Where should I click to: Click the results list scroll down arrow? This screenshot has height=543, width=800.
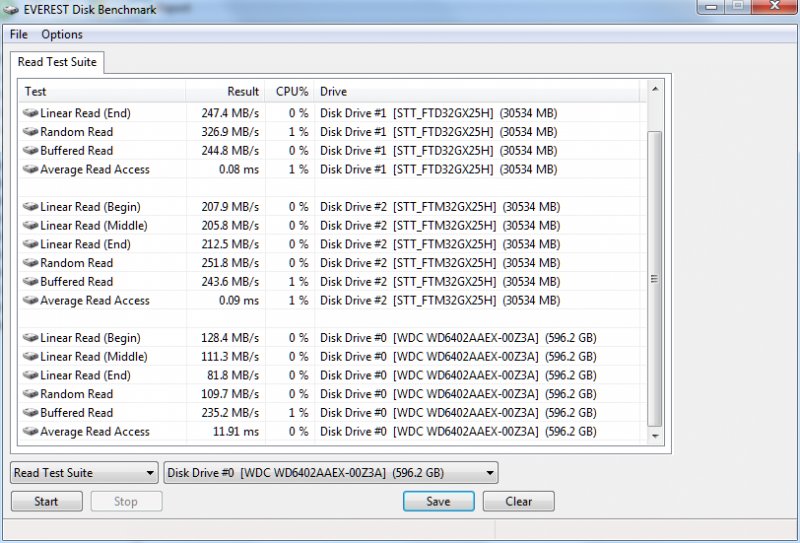coord(655,436)
